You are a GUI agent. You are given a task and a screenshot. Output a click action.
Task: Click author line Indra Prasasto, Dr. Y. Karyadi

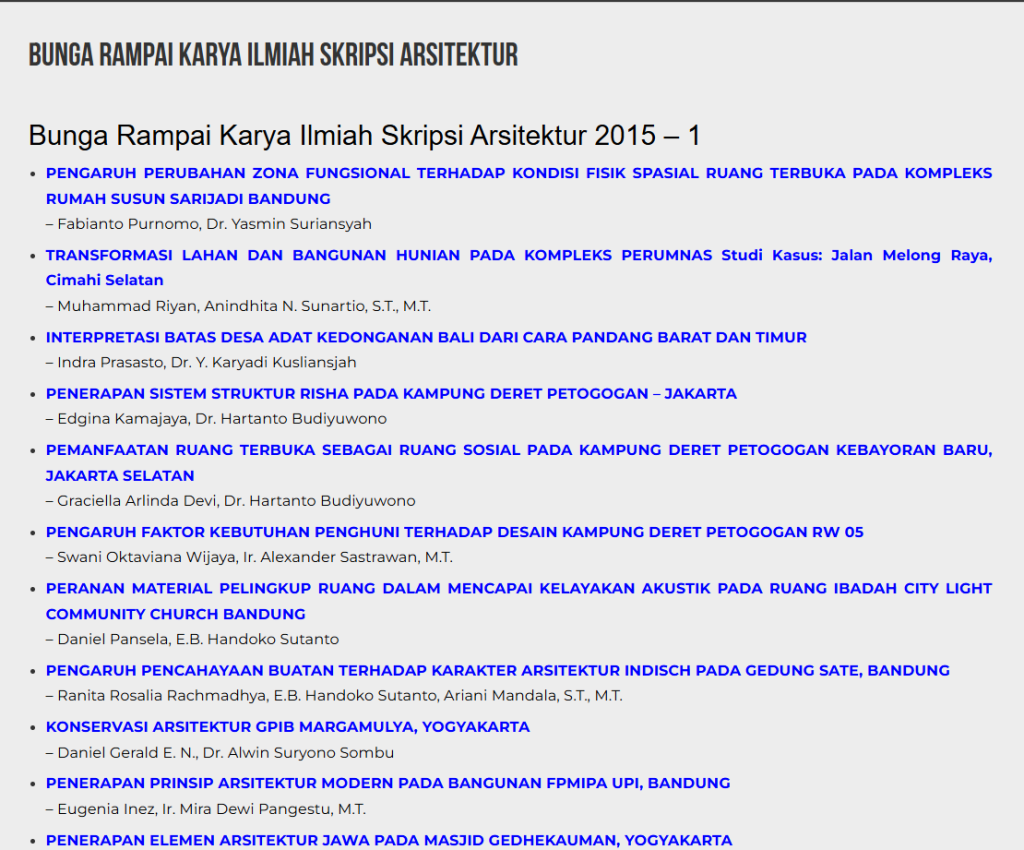click(206, 362)
